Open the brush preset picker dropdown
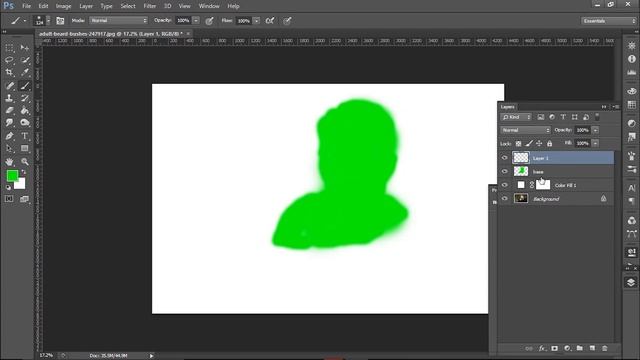This screenshot has width=640, height=360. (x=49, y=20)
